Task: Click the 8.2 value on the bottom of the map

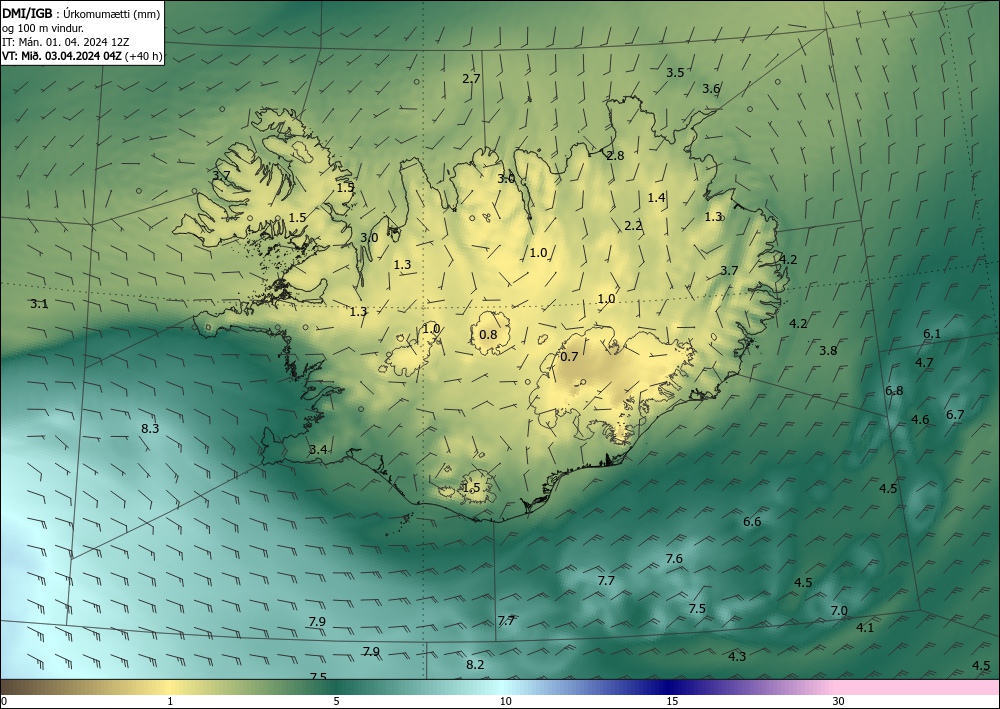Action: [x=475, y=665]
